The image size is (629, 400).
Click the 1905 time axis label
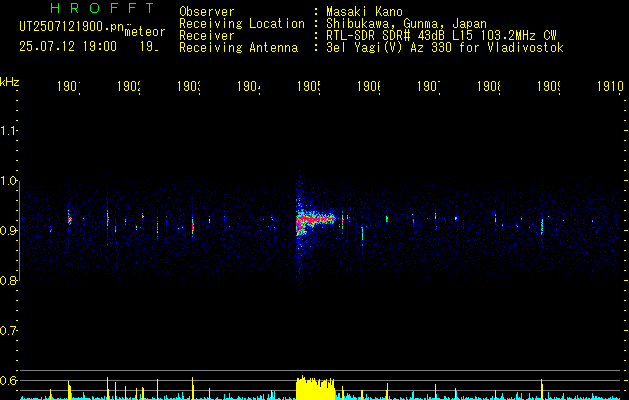tap(309, 87)
